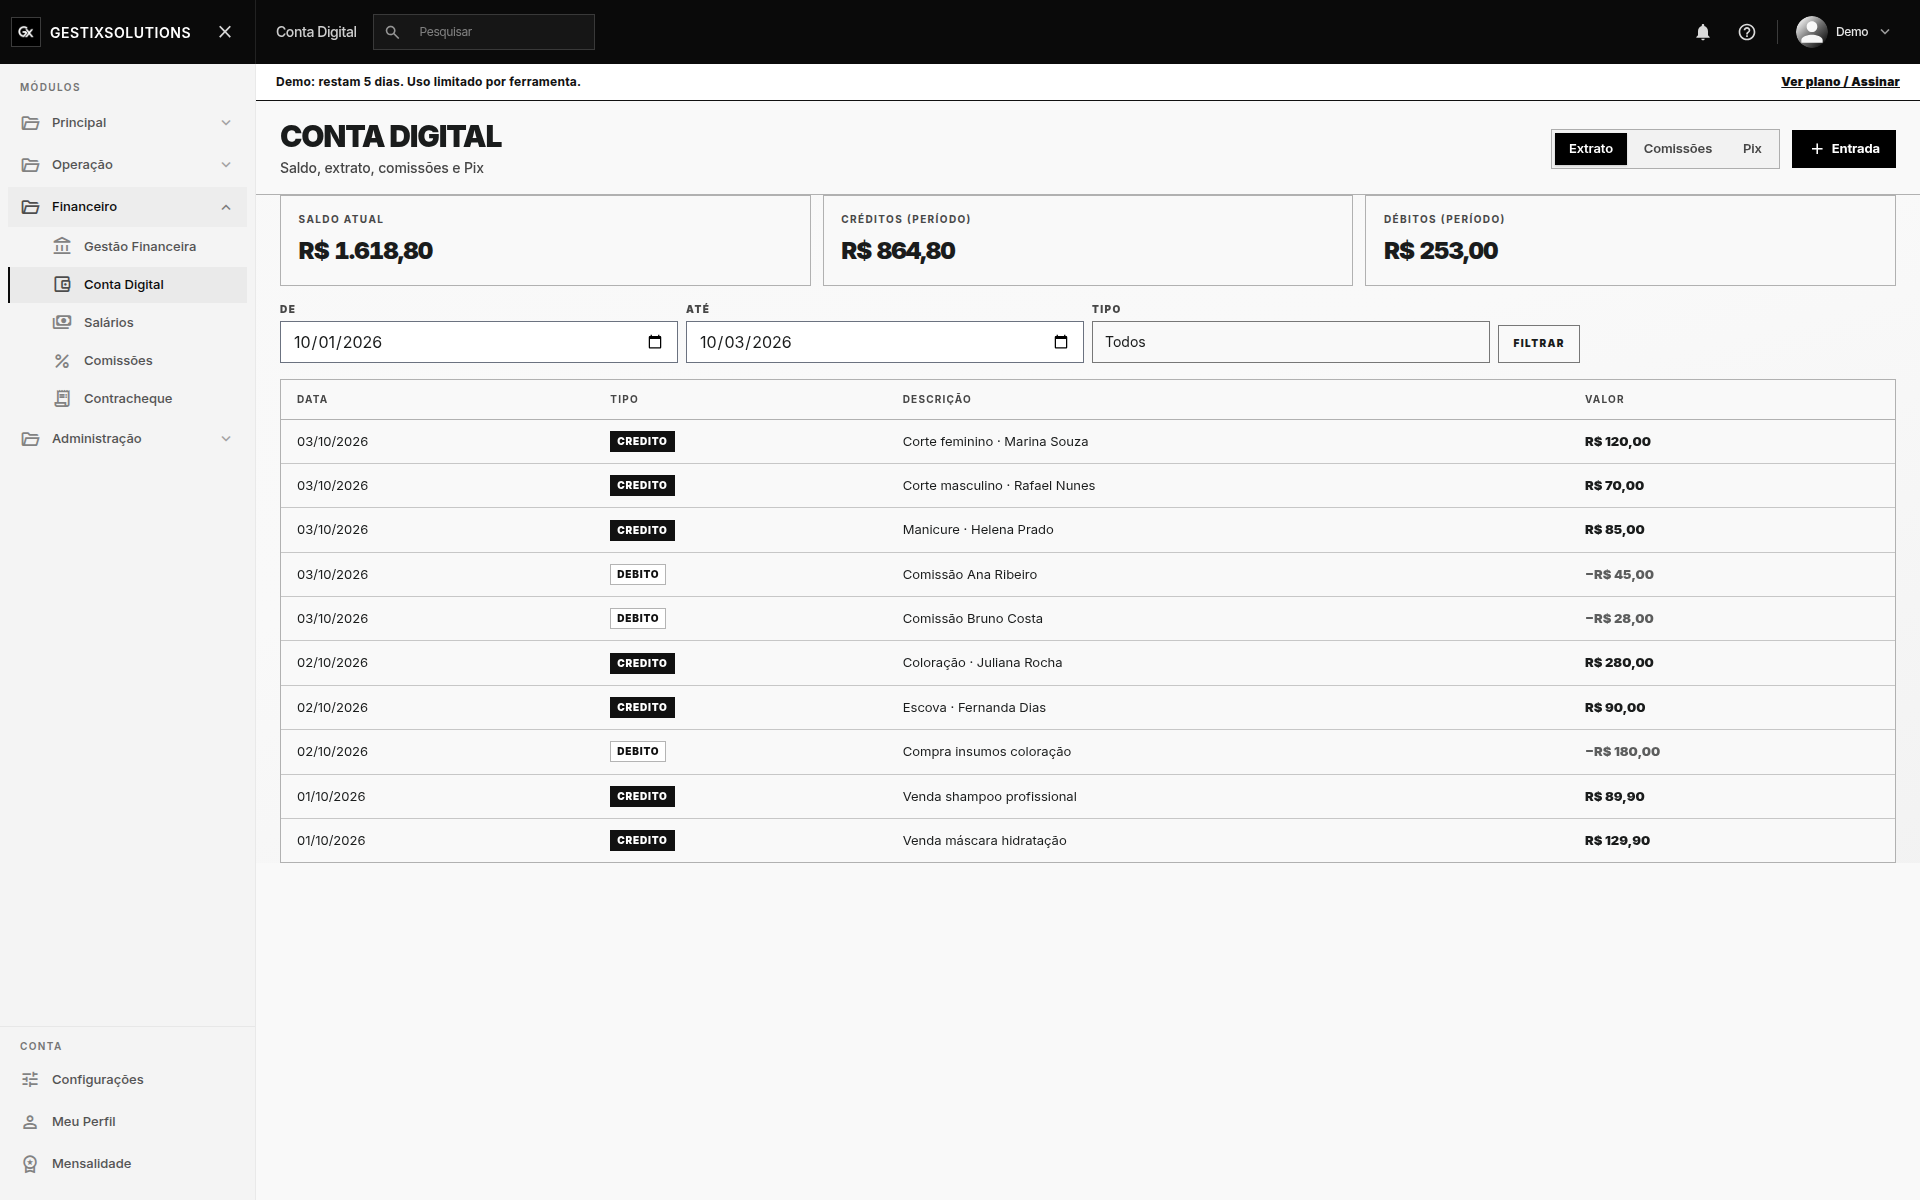Expand the Principal module chevron
This screenshot has width=1920, height=1200.
pyautogui.click(x=226, y=123)
